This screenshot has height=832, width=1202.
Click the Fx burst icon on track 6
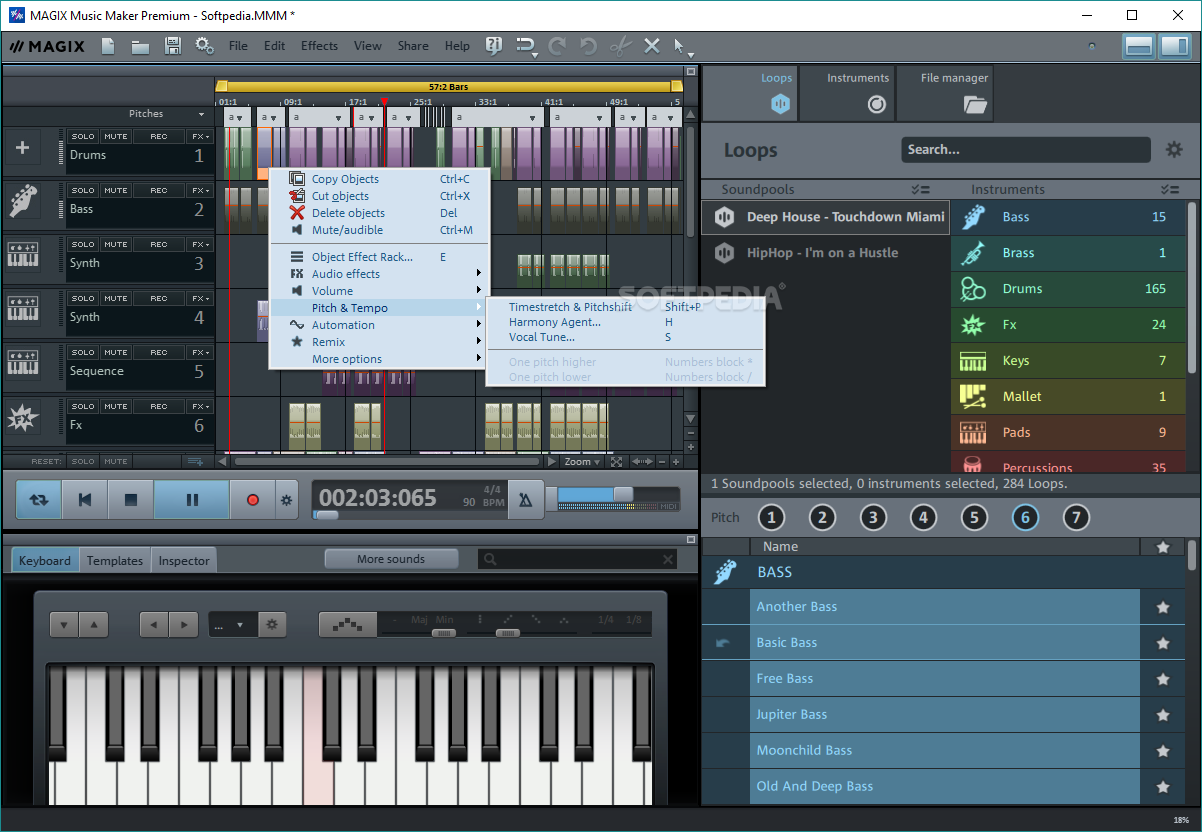(22, 419)
